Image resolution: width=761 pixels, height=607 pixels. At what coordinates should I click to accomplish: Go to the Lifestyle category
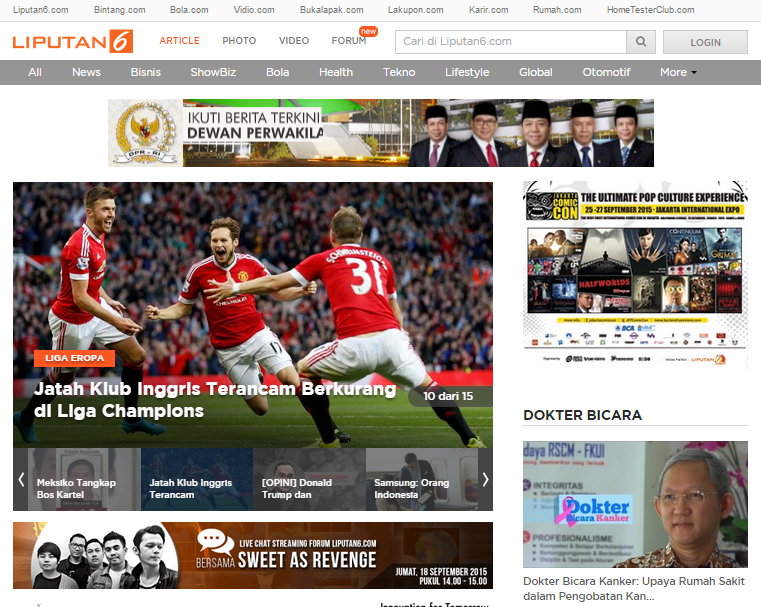tap(467, 72)
